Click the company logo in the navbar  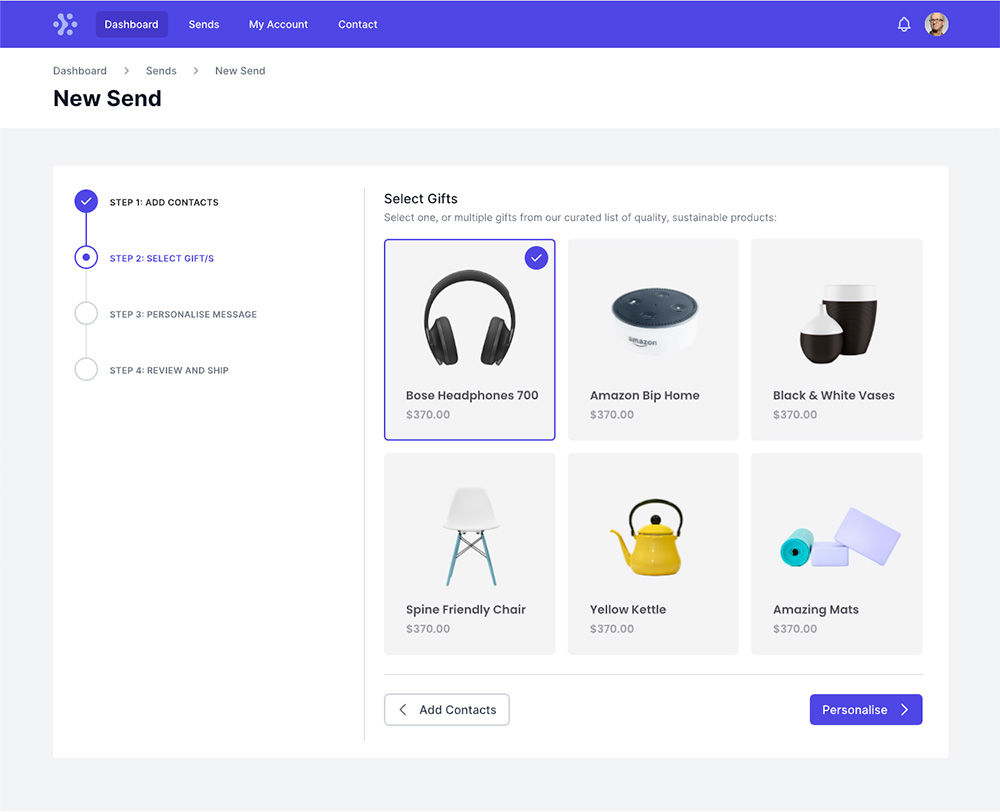(65, 23)
